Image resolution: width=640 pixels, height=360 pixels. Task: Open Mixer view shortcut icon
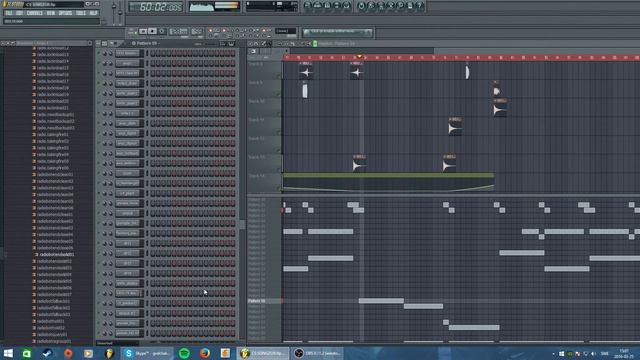pos(347,6)
